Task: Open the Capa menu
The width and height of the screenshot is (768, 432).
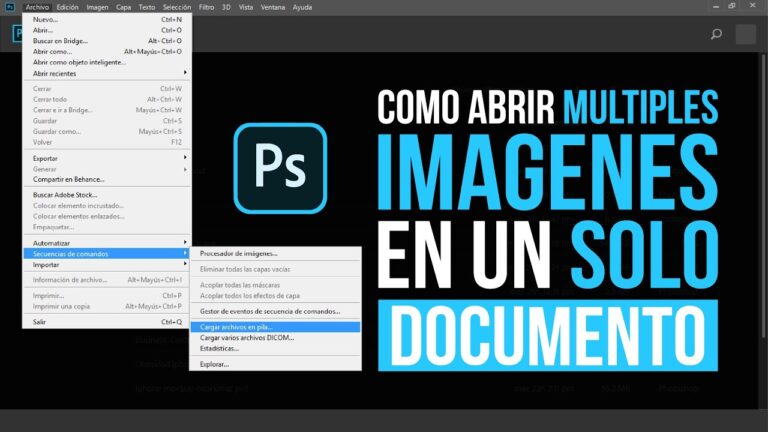Action: click(x=123, y=7)
